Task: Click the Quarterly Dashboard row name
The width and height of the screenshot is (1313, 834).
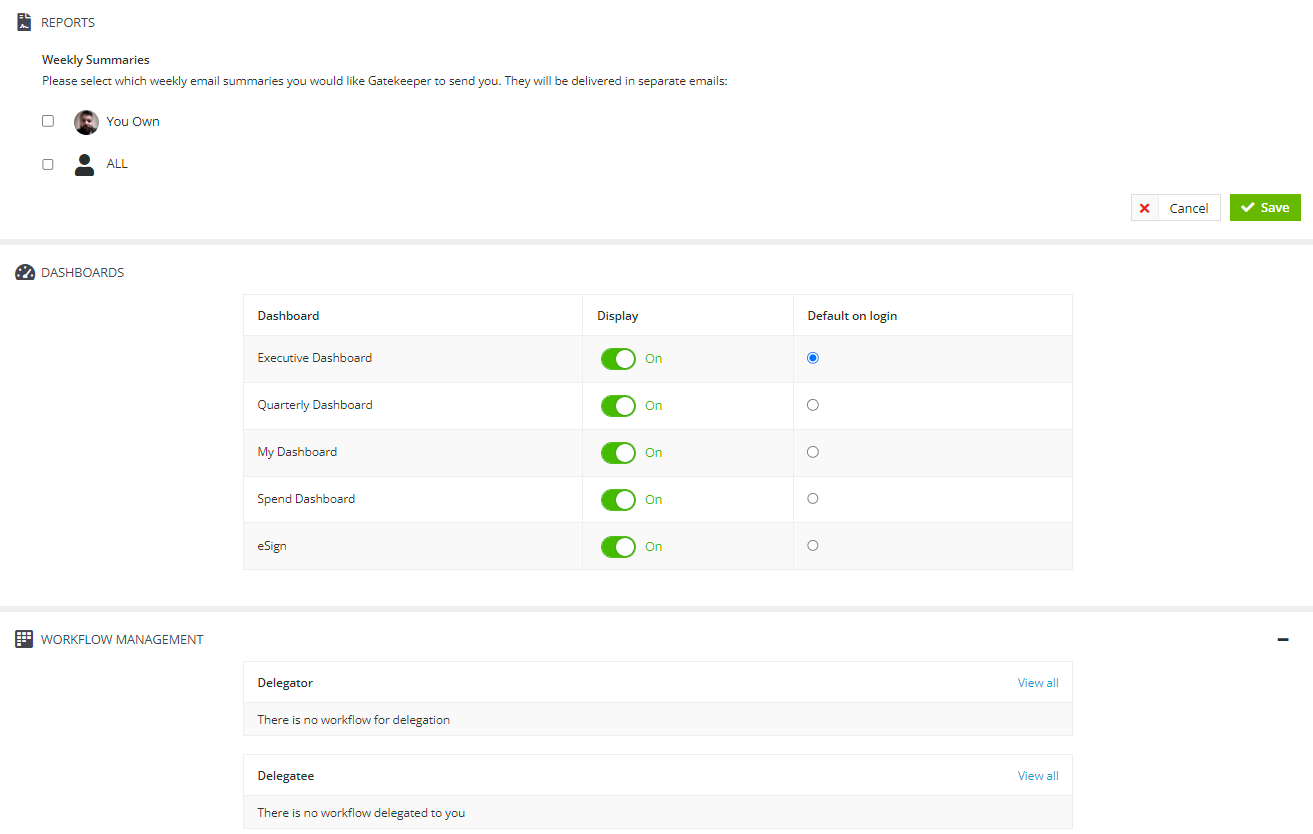Action: (315, 405)
